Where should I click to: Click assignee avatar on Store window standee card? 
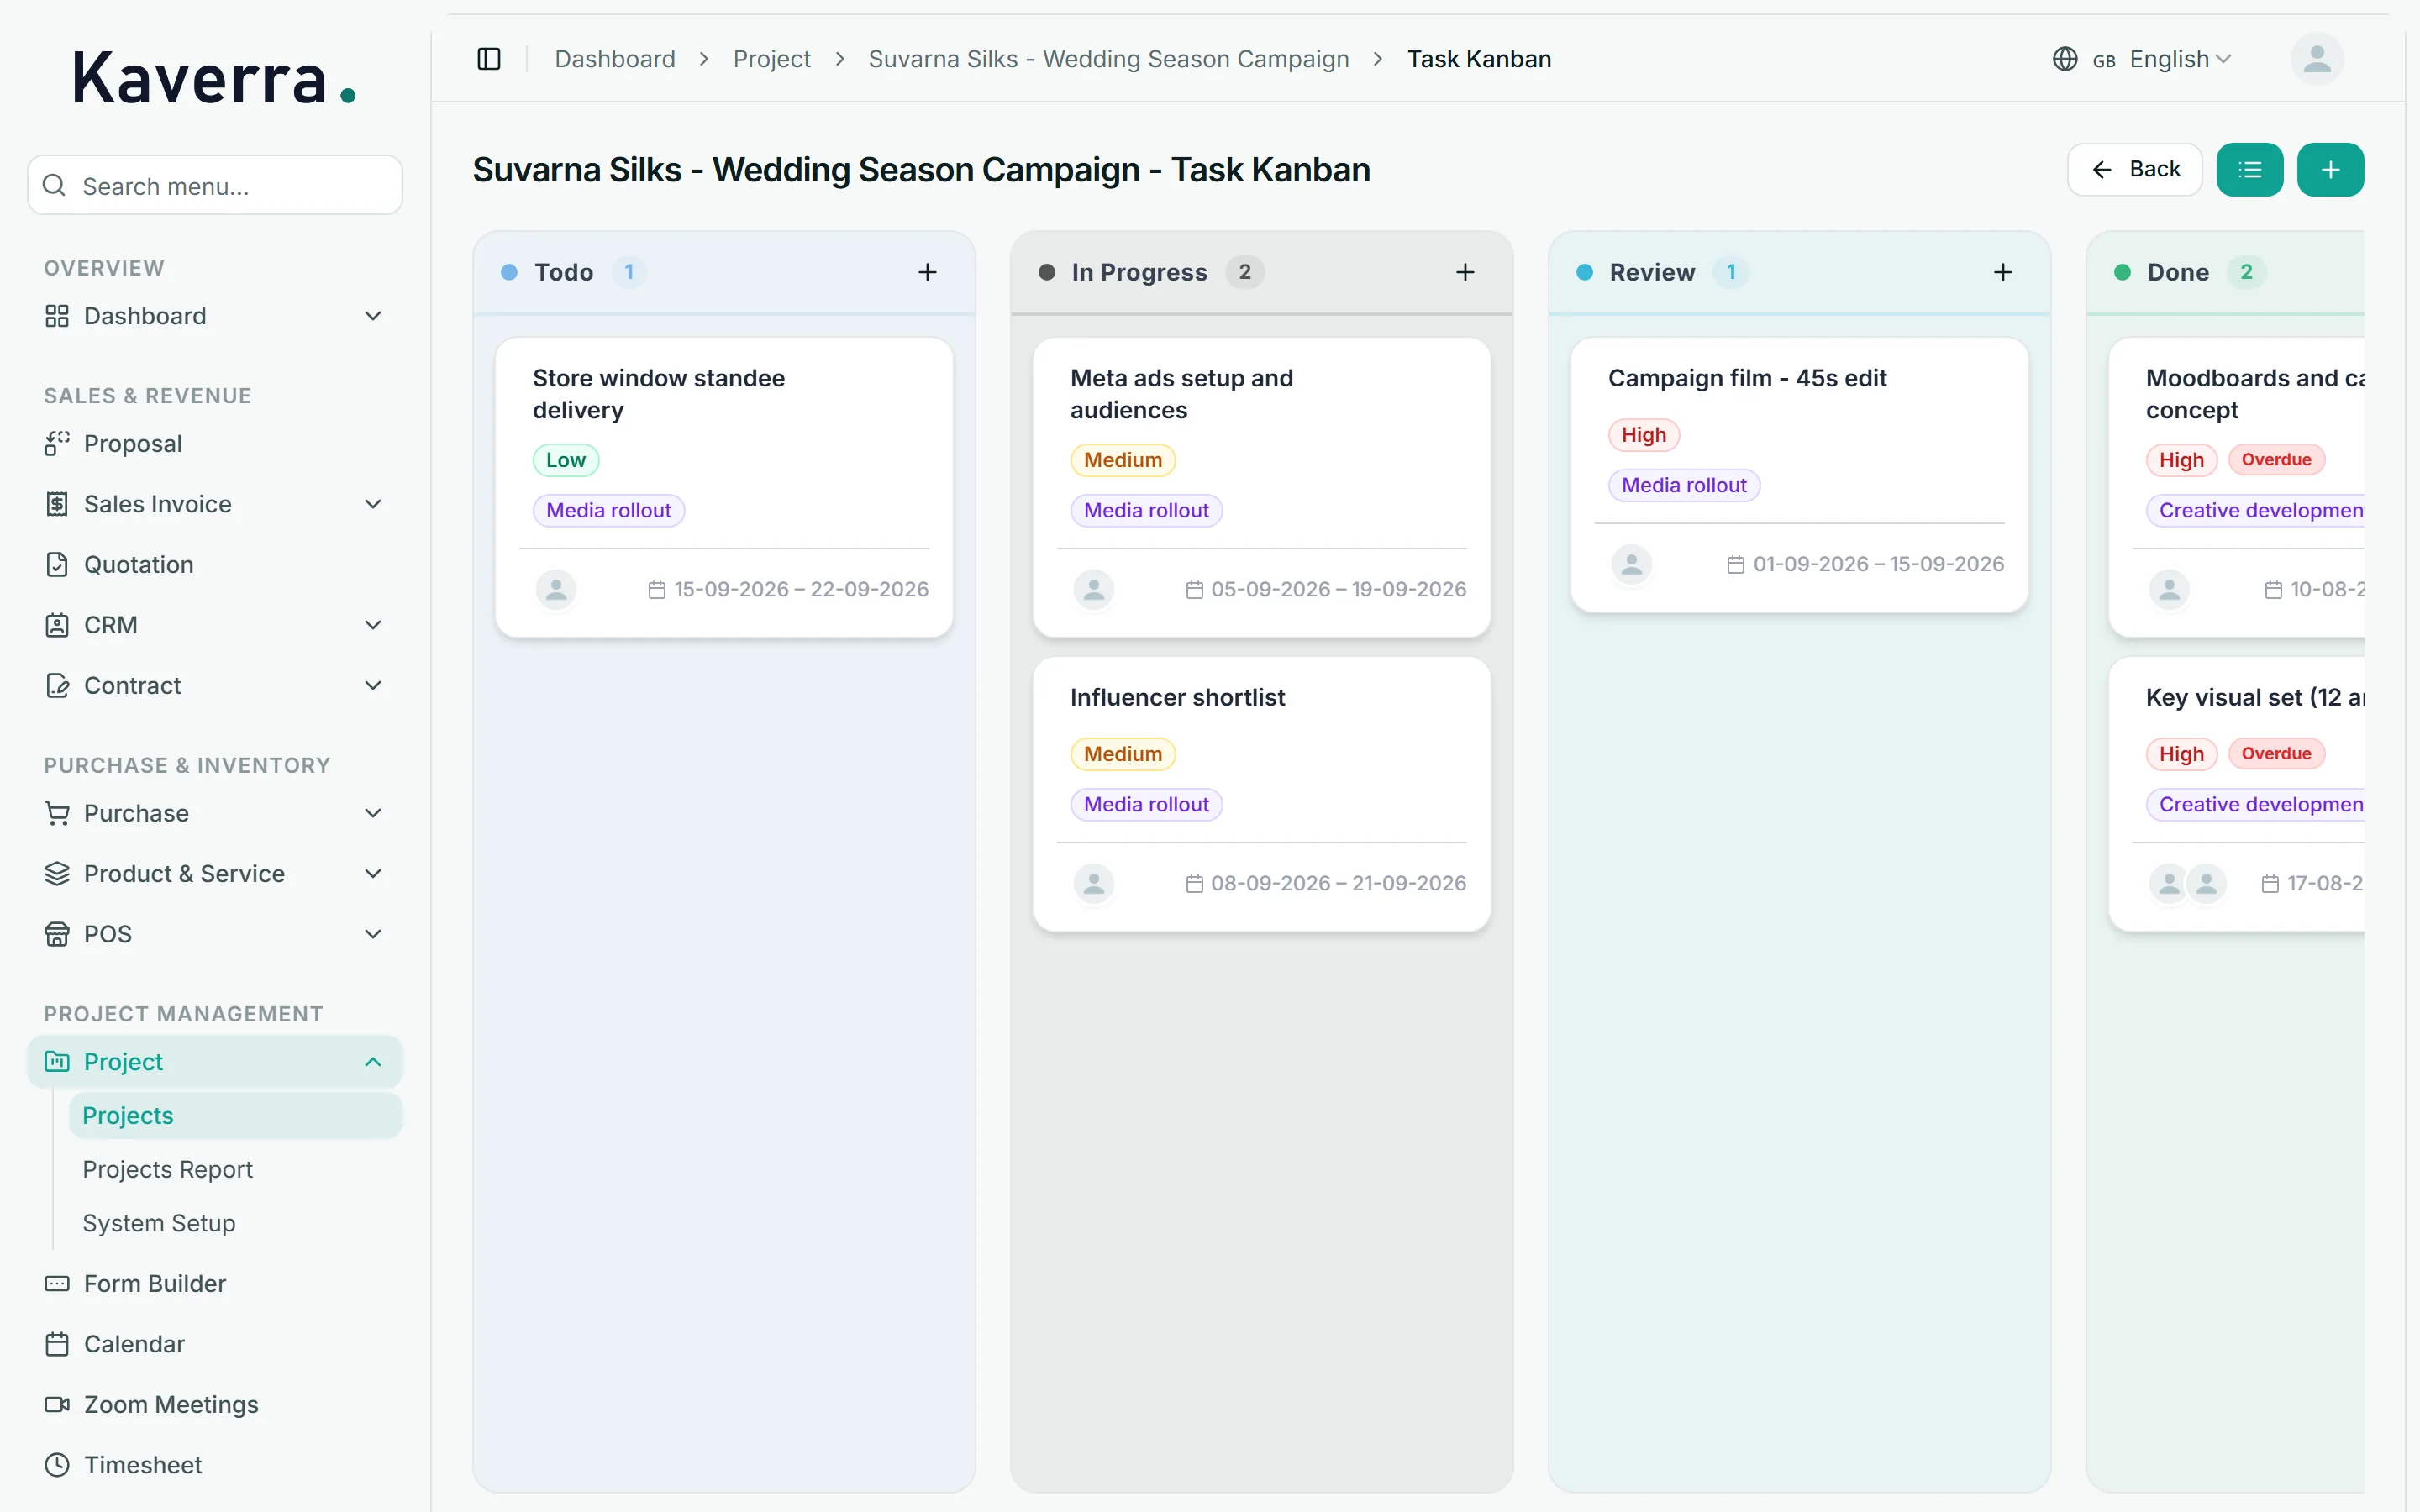pyautogui.click(x=556, y=590)
